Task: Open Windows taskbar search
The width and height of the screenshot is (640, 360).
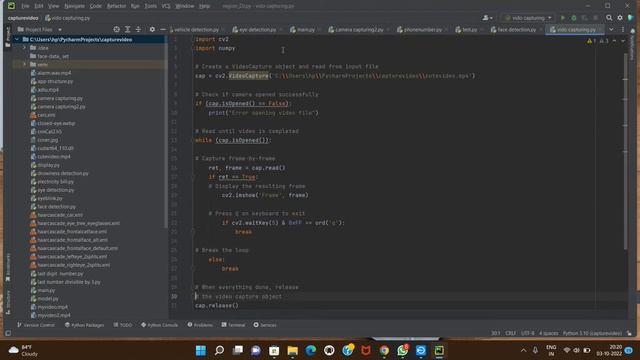Action: pos(219,351)
